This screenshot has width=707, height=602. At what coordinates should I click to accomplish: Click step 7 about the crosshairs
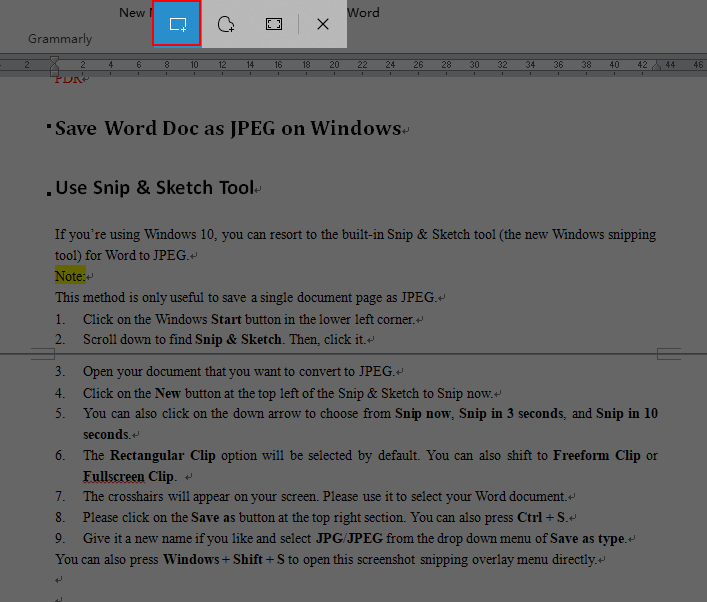(x=325, y=496)
